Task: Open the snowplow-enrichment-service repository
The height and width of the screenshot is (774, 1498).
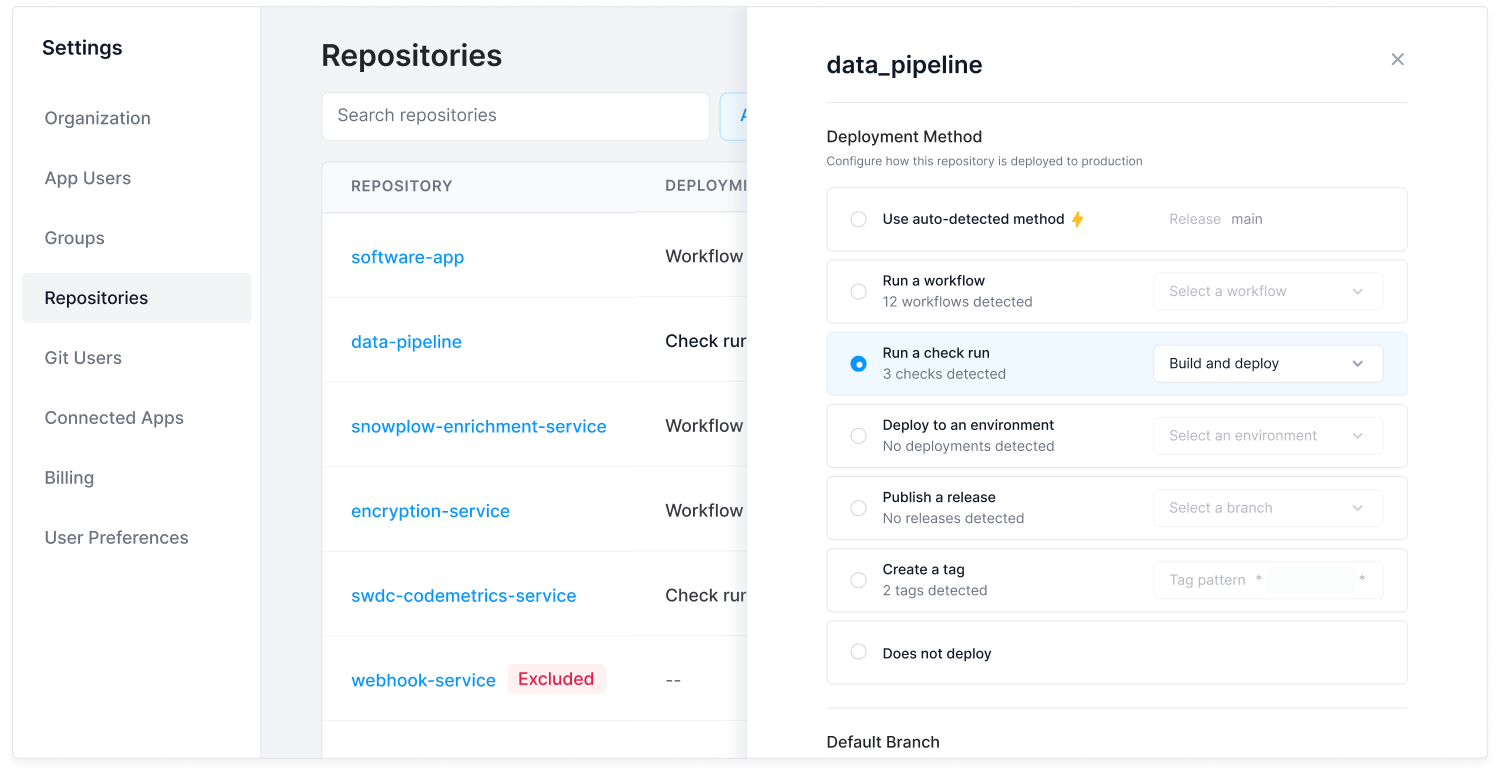Action: pyautogui.click(x=478, y=426)
